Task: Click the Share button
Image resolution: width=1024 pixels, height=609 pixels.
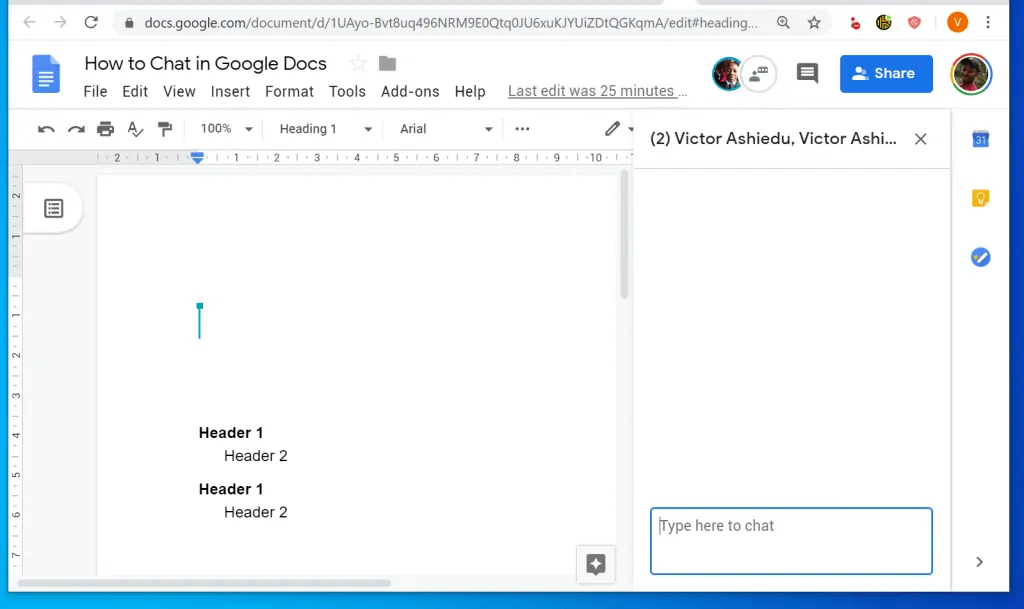Action: coord(886,73)
